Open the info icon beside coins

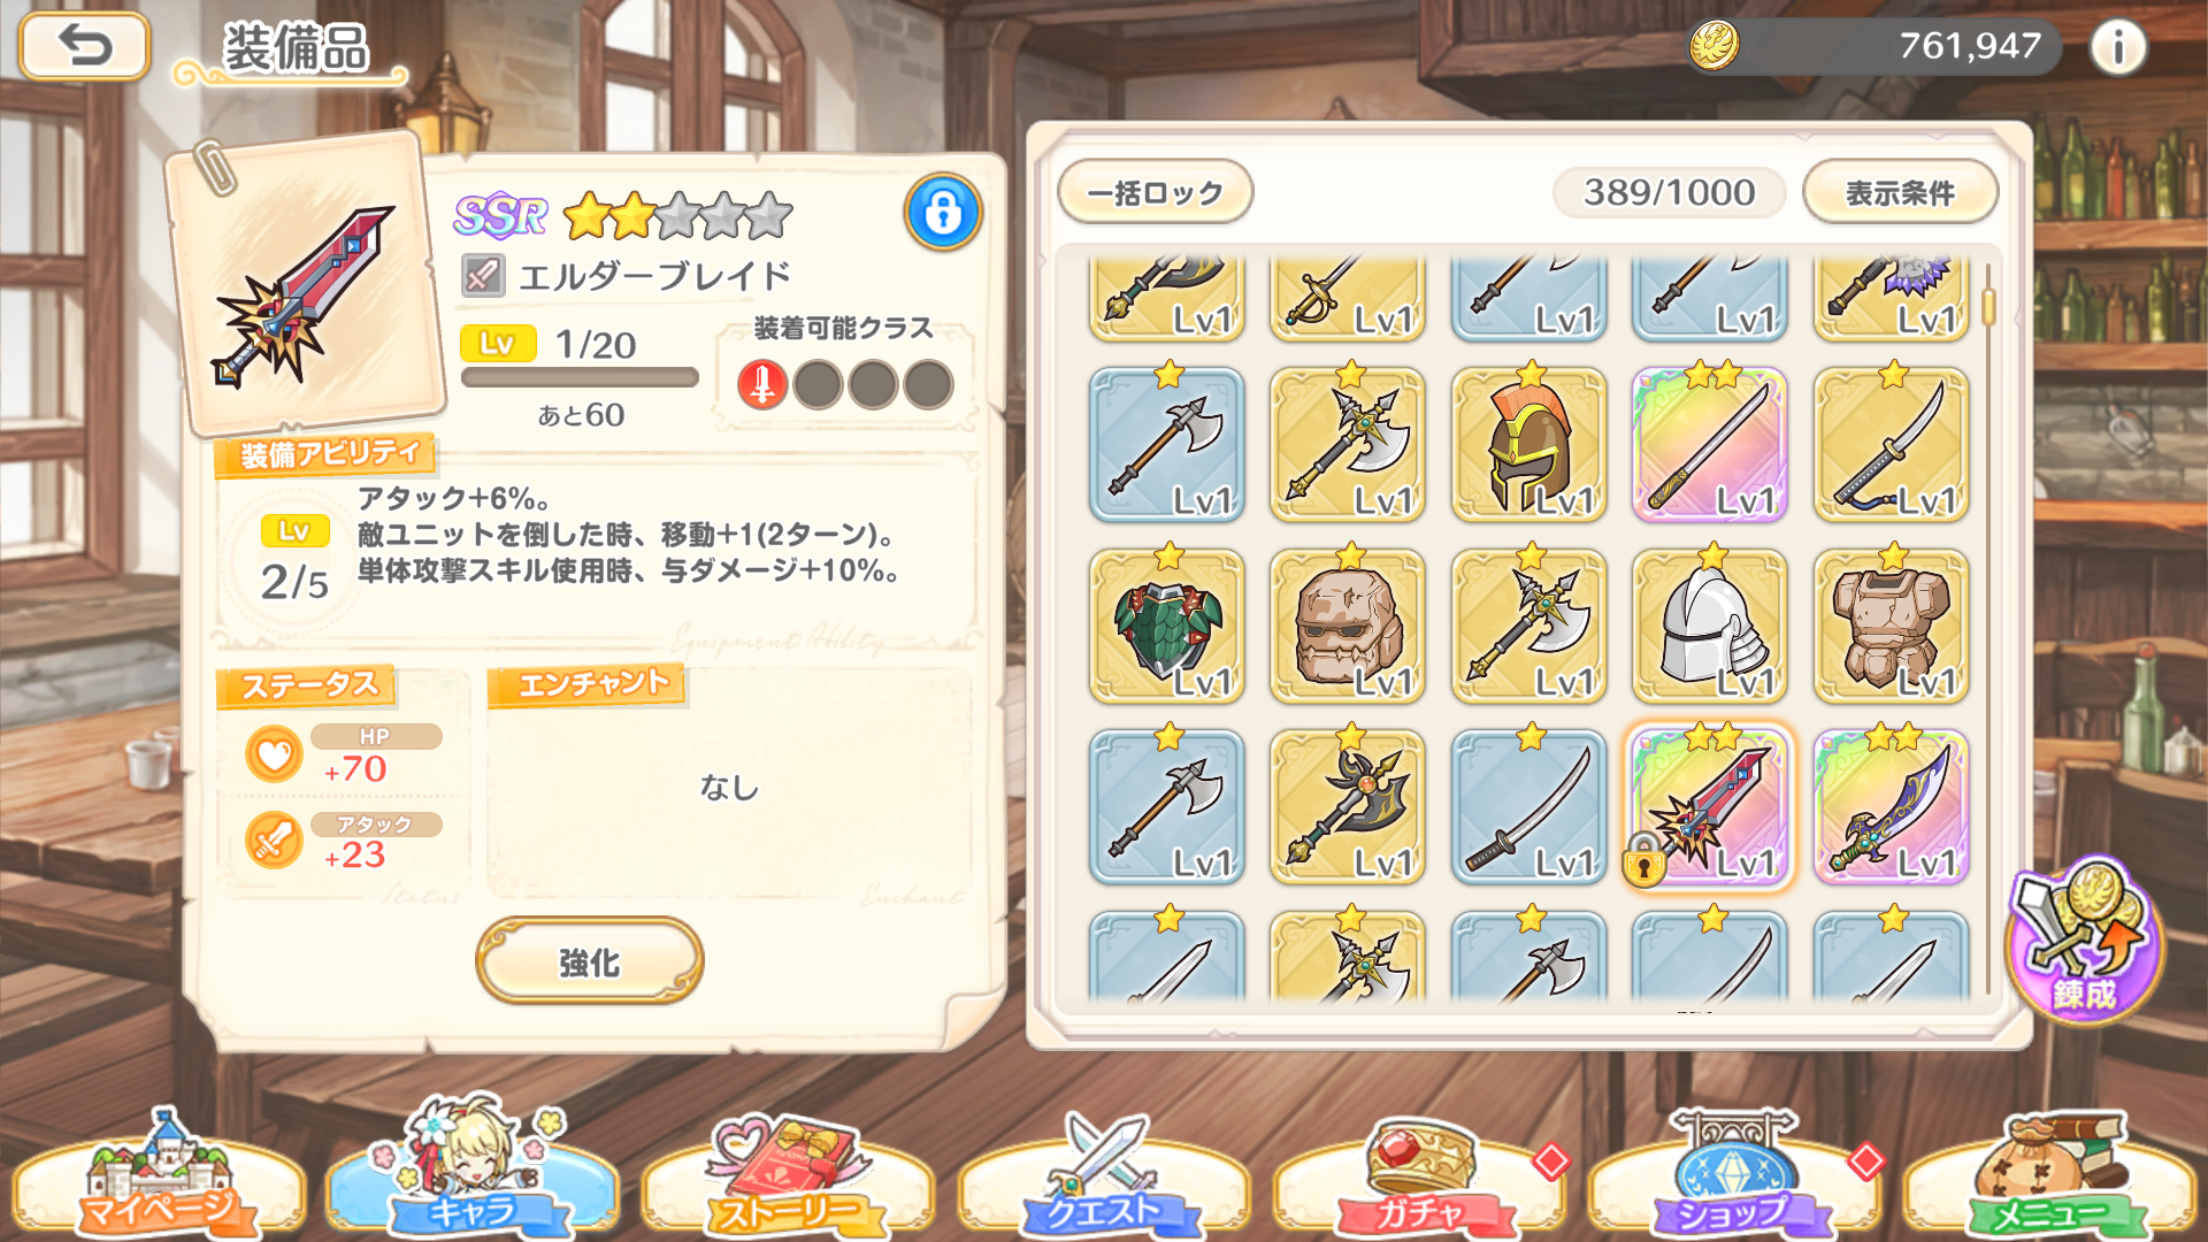(2118, 46)
